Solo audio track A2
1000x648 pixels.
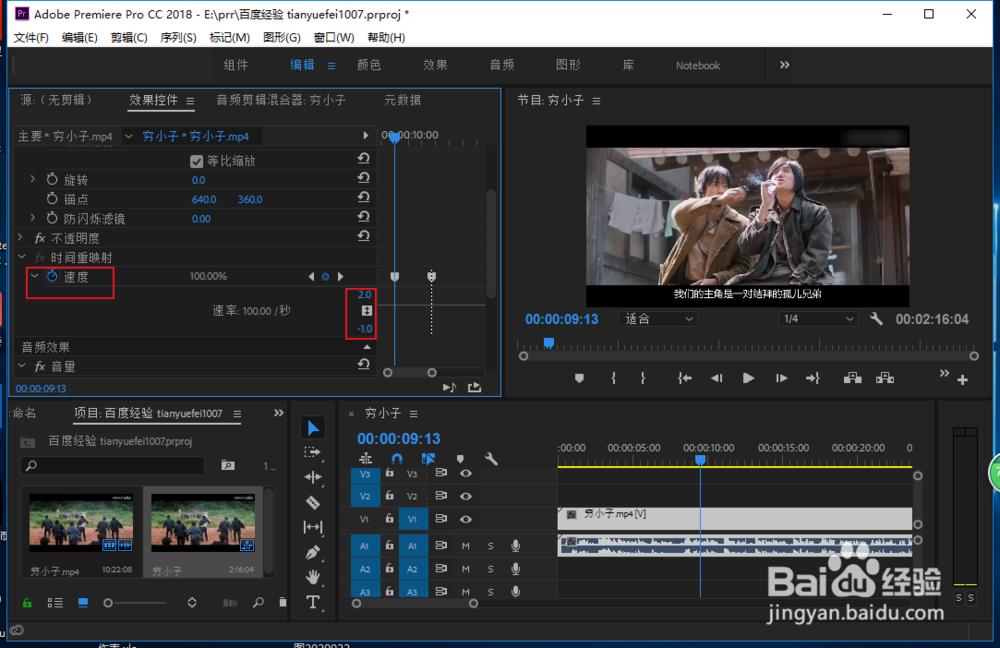490,569
